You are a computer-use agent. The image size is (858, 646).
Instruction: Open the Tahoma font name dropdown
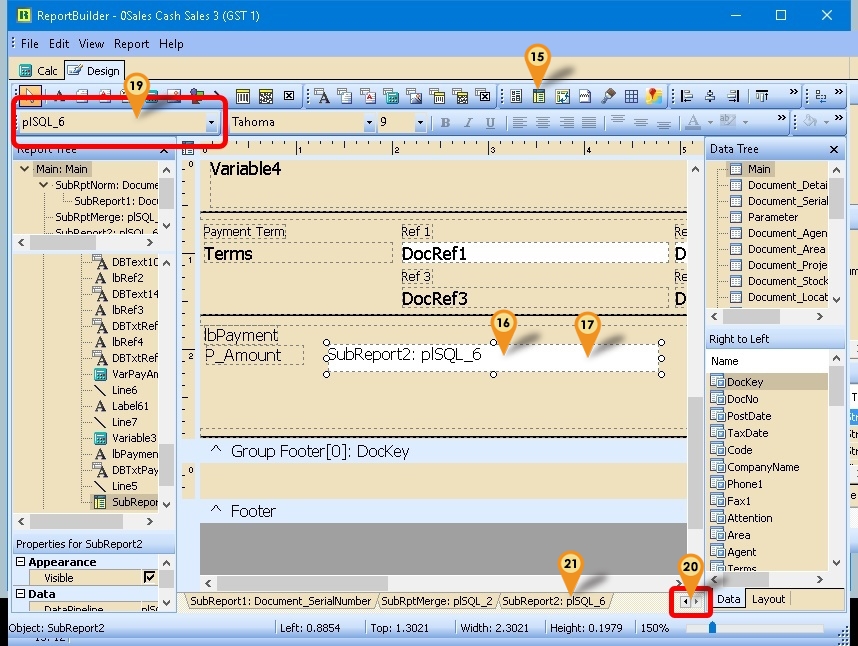tap(369, 123)
